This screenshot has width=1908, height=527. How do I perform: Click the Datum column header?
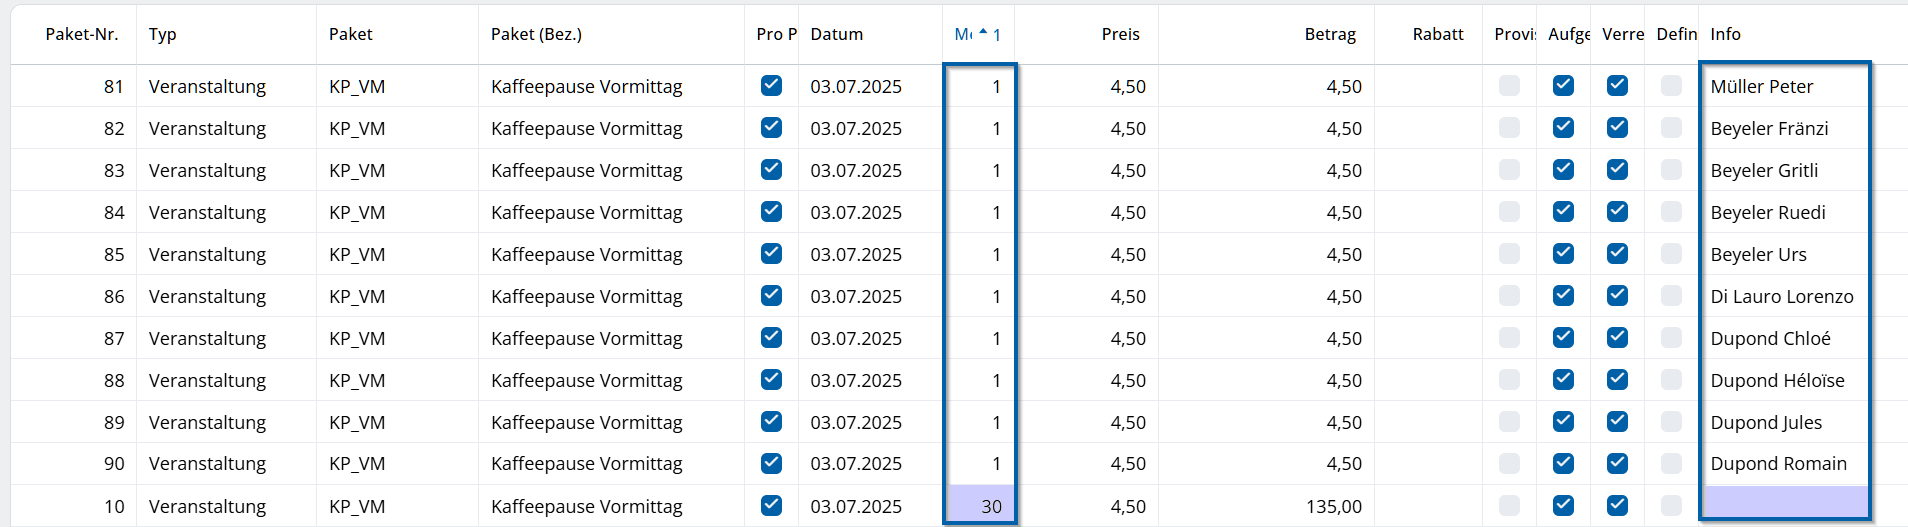[x=837, y=34]
